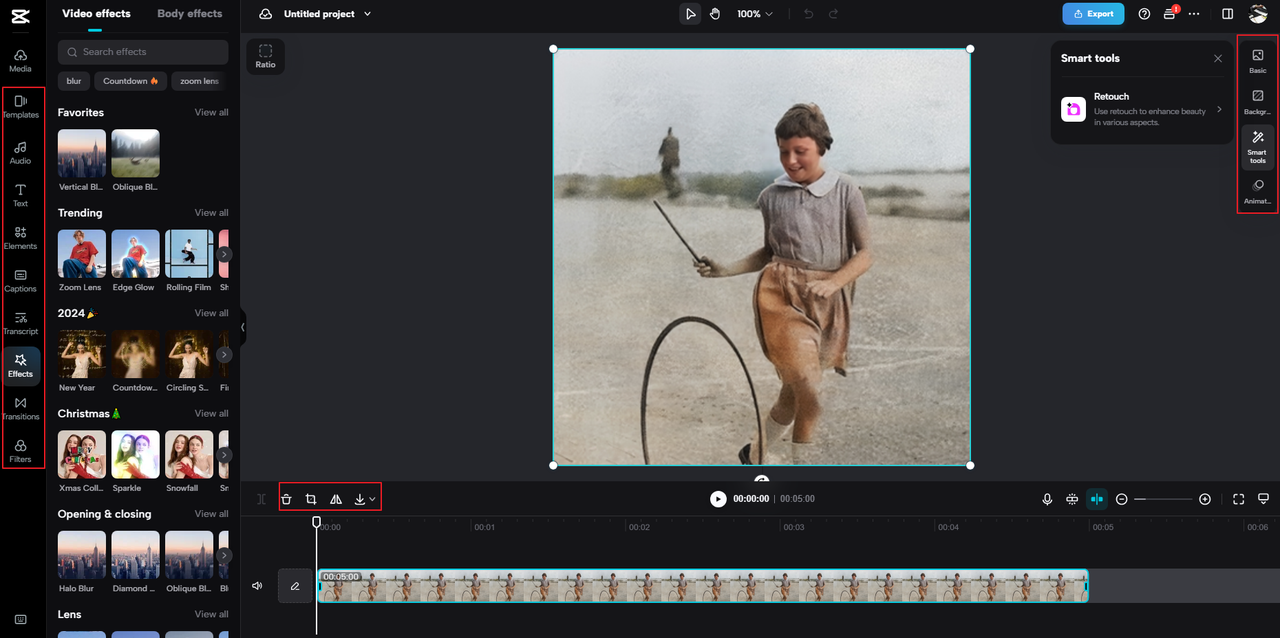Open the Media panel
The height and width of the screenshot is (638, 1280).
(20, 60)
